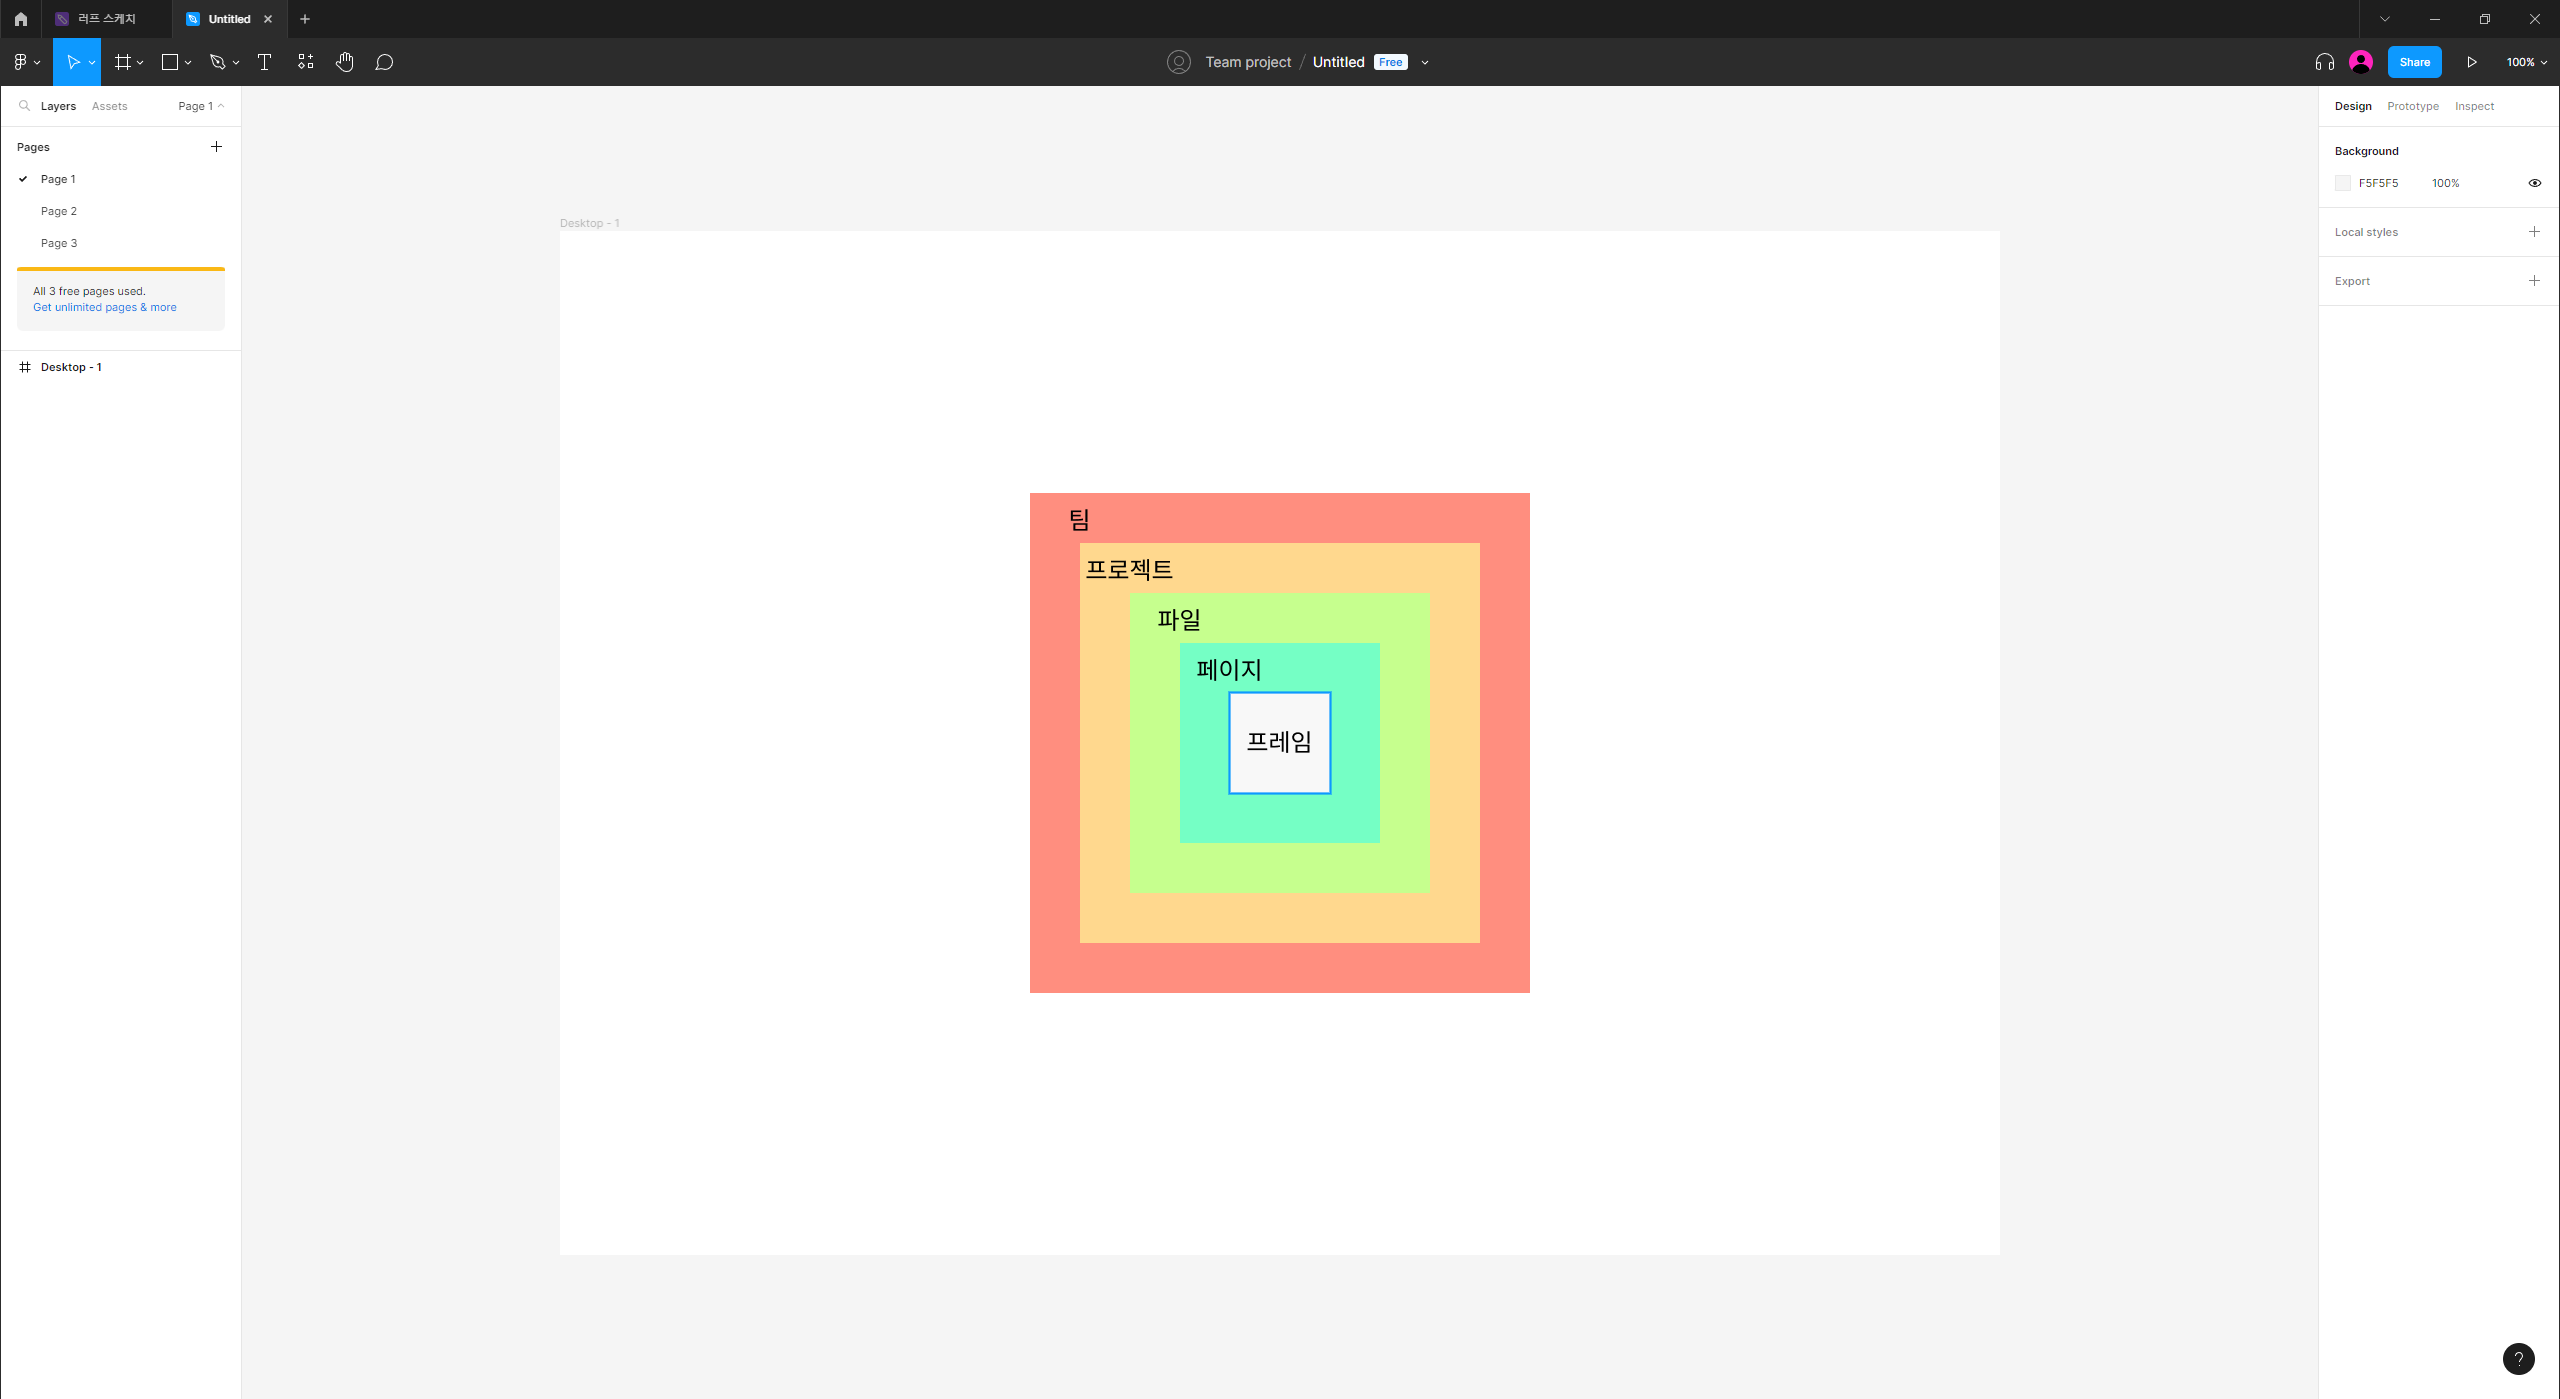
Task: Switch to the Prototype tab
Action: pyautogui.click(x=2412, y=106)
